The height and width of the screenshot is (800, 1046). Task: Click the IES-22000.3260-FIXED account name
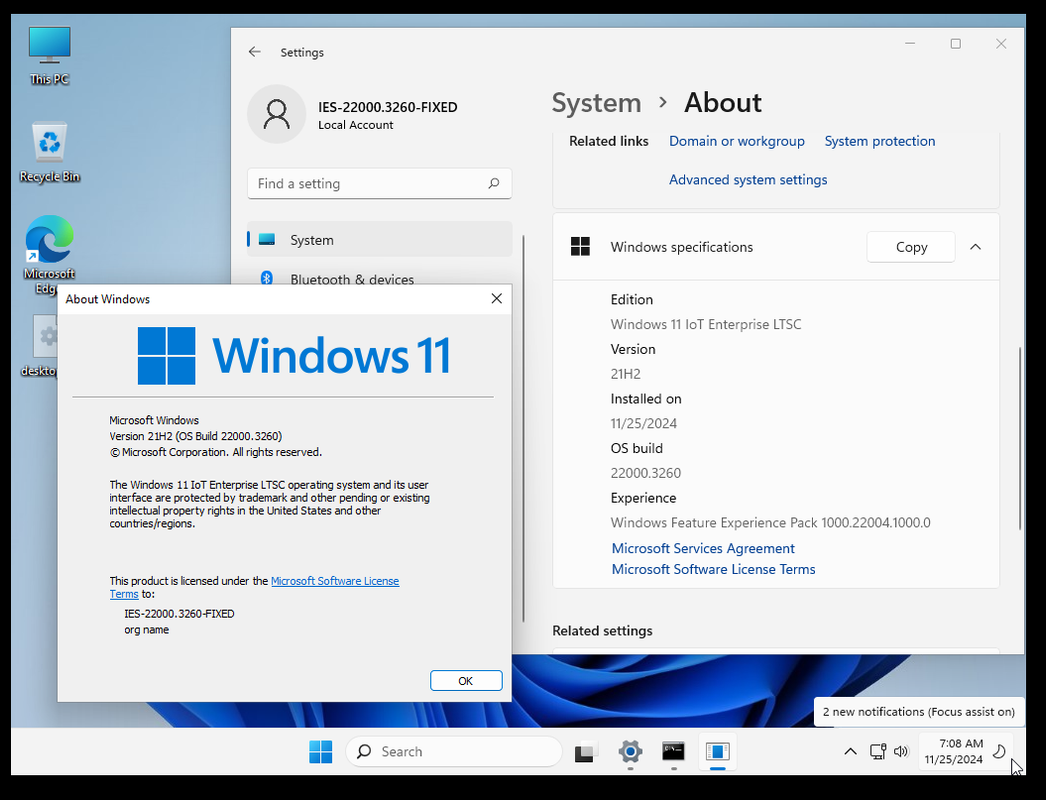coord(388,107)
